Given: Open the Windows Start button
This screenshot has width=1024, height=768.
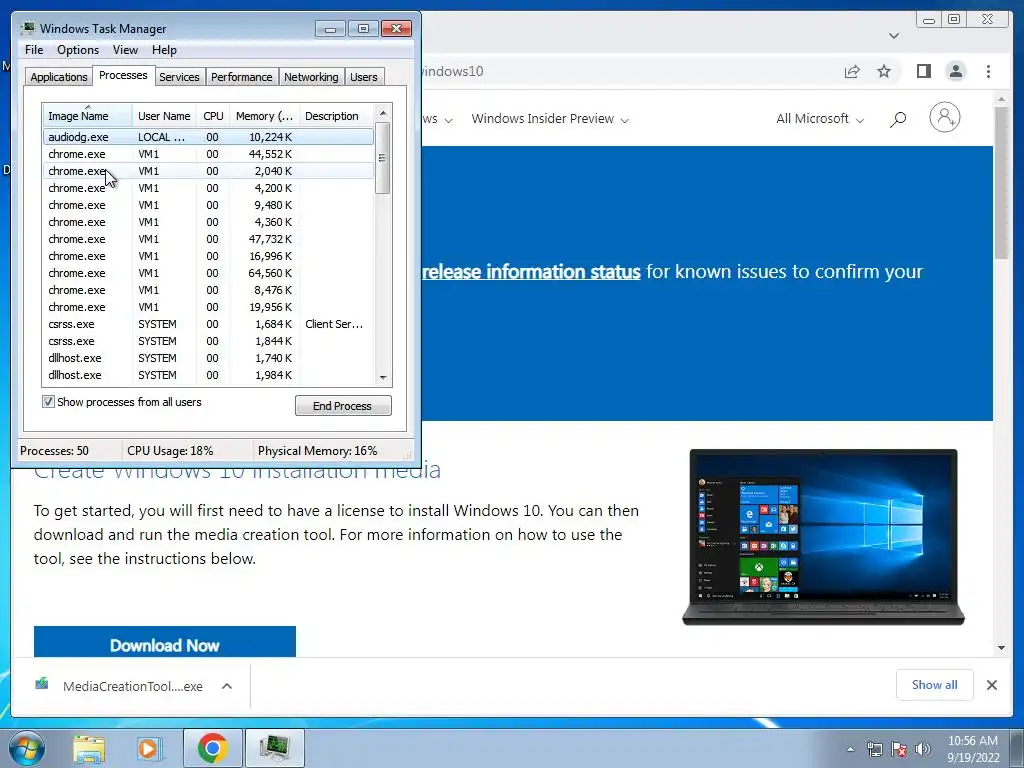Looking at the screenshot, I should point(27,748).
